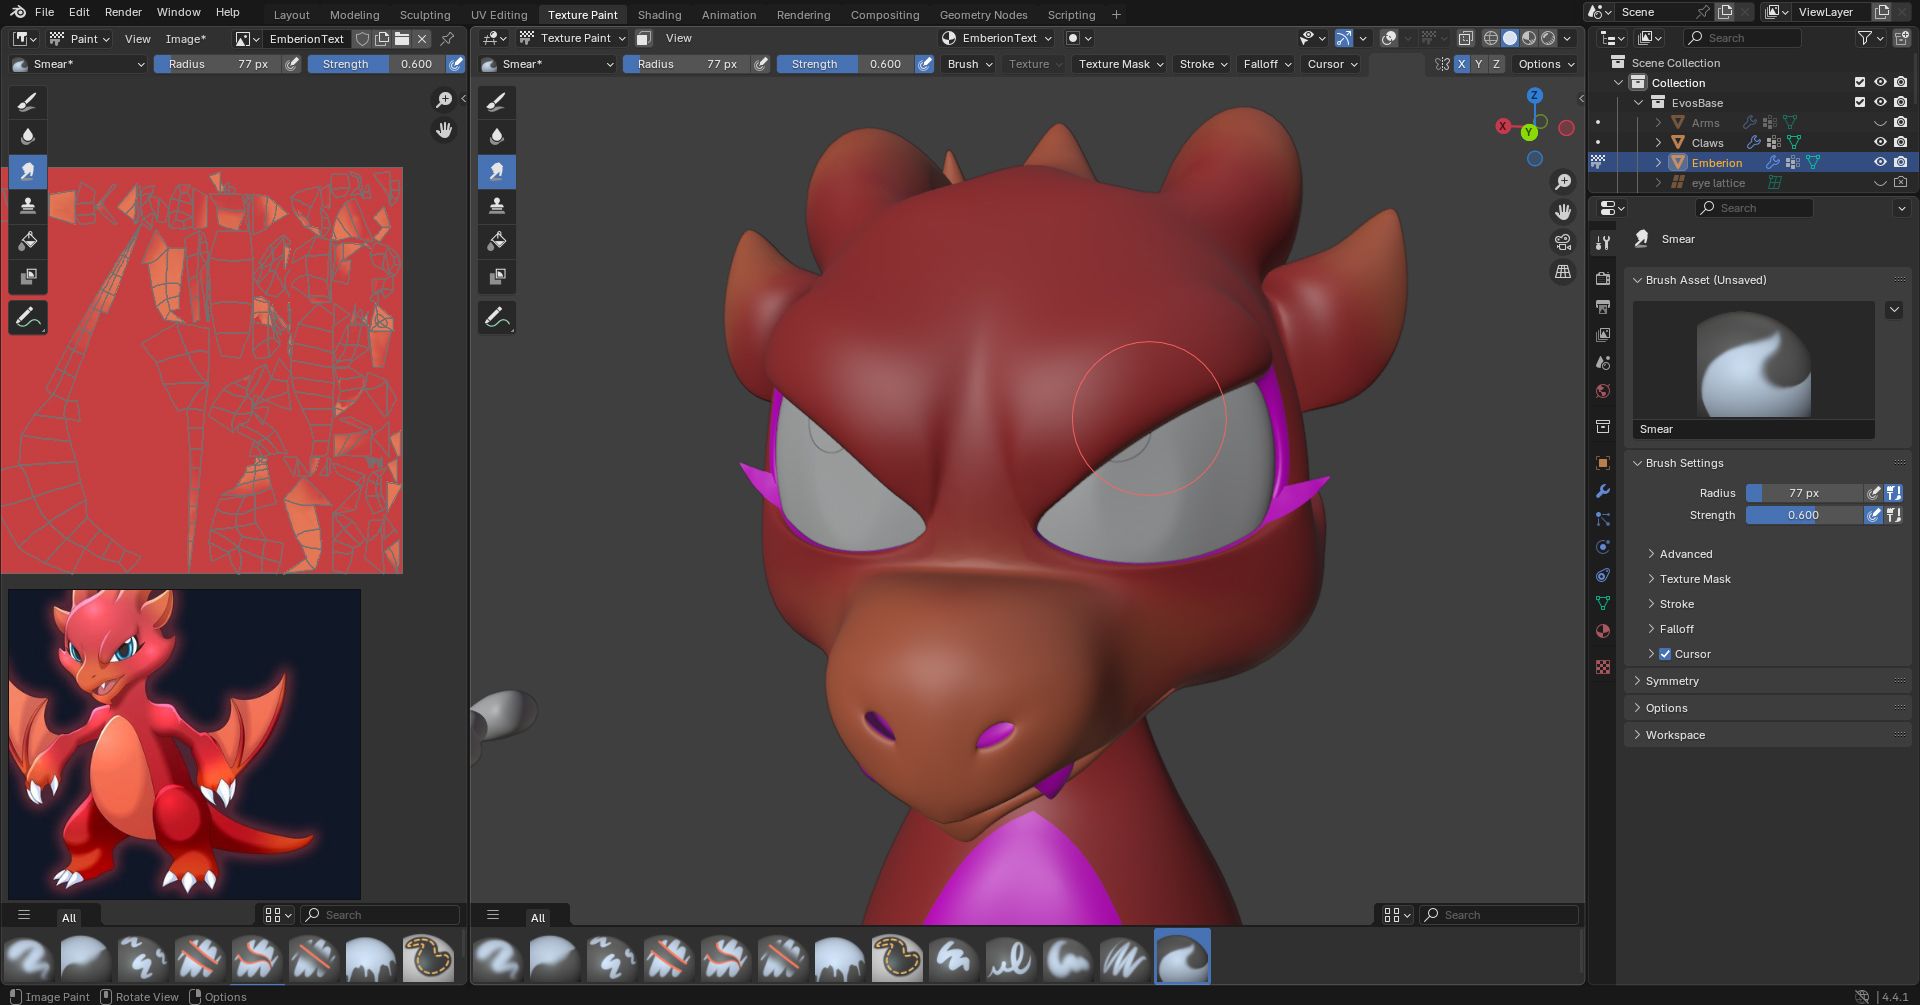Screen dimensions: 1920x1005
Task: Open the Falloff dropdown in the viewport header
Action: pos(1266,64)
